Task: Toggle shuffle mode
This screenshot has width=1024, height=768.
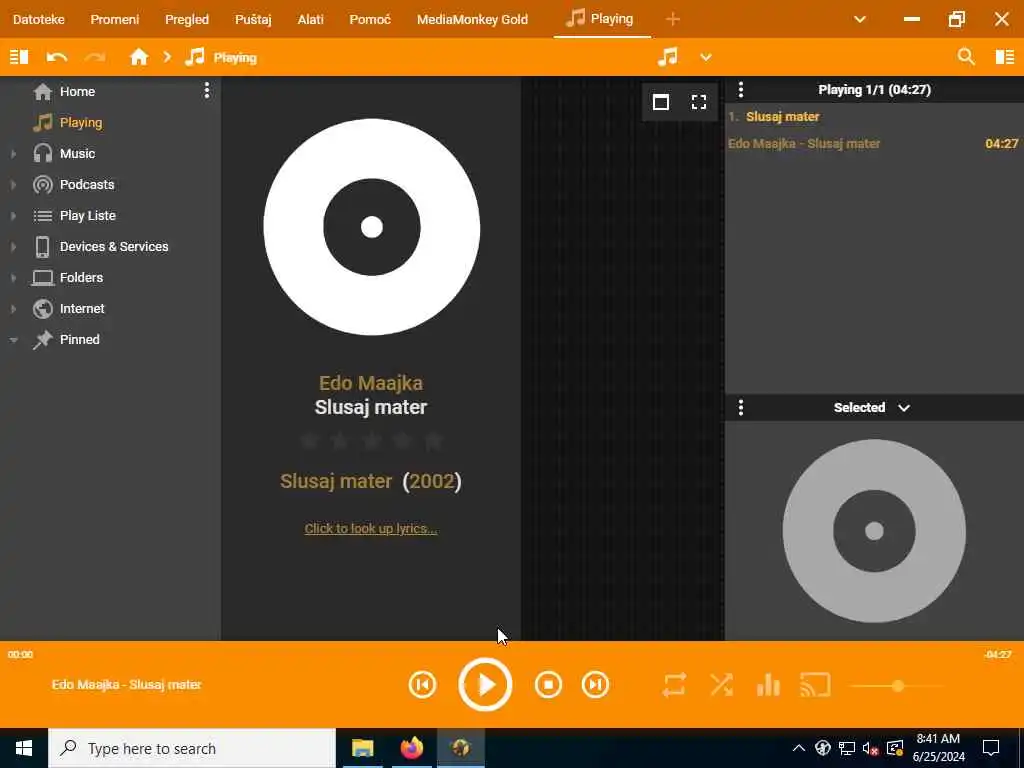Action: coord(721,685)
